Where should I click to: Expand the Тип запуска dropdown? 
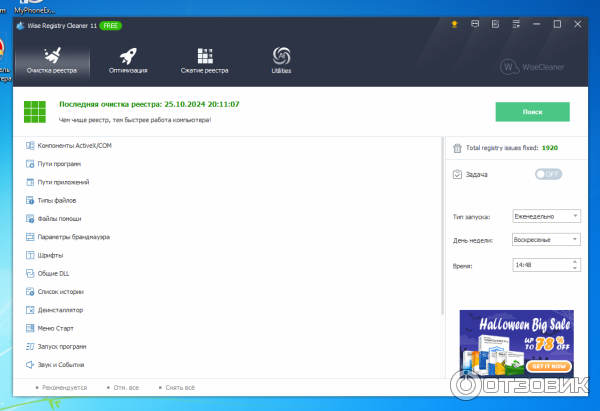pos(546,216)
